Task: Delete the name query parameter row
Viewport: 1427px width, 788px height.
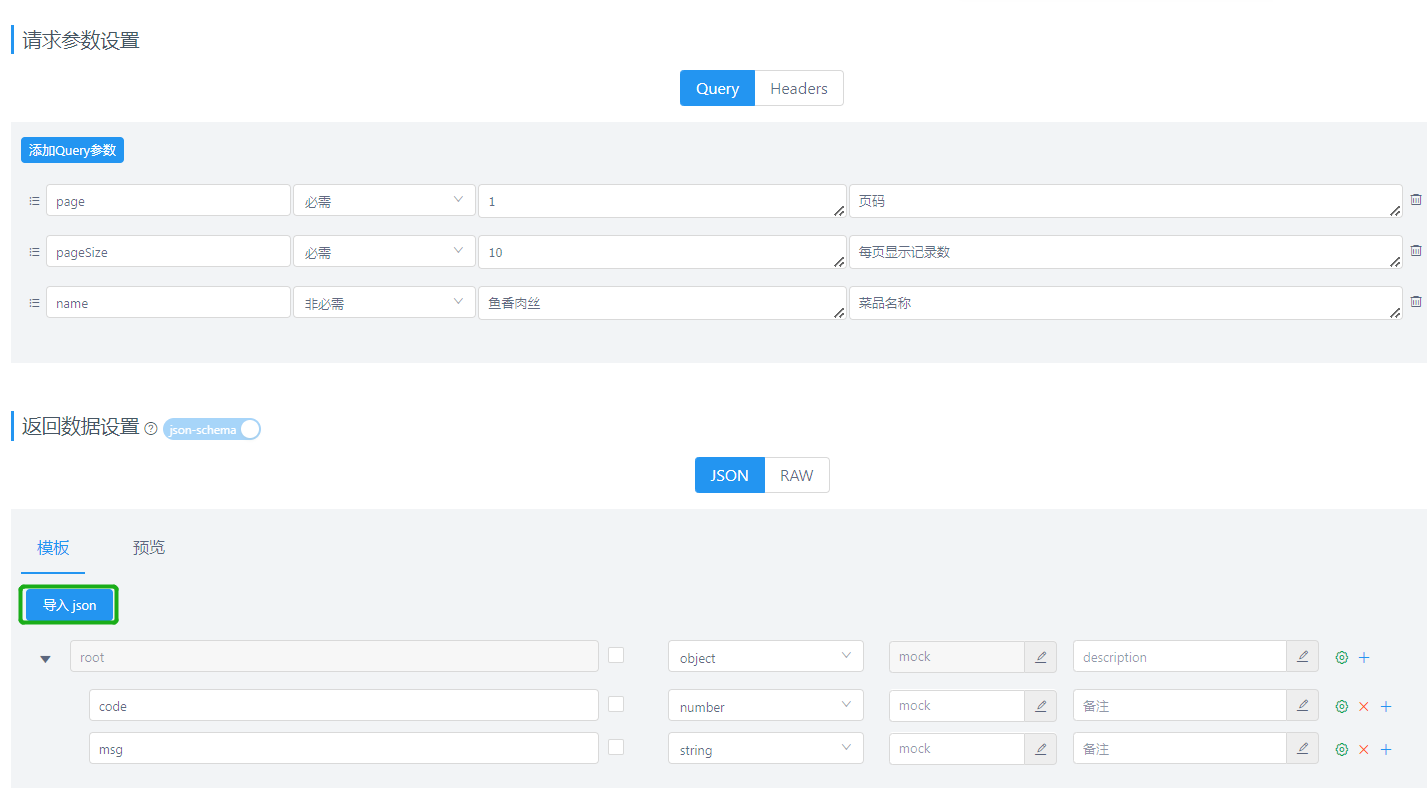Action: tap(1415, 302)
